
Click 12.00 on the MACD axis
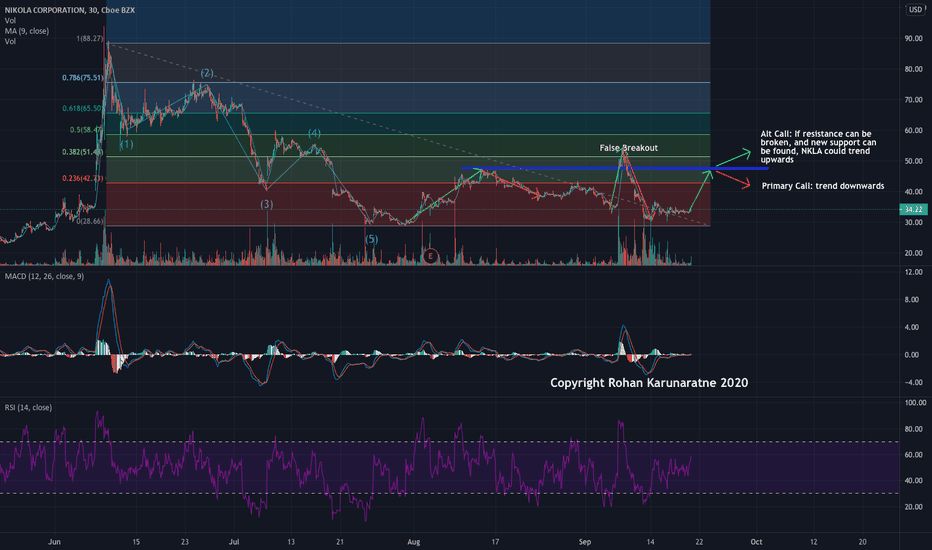[914, 272]
